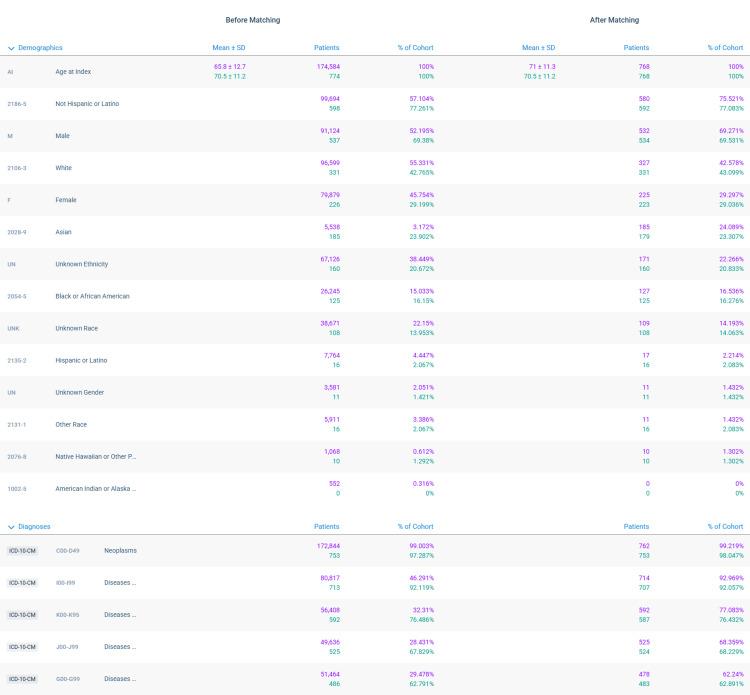Click ICD-10-CM badge on the K00-K95 row
The width and height of the screenshot is (750, 695).
click(23, 615)
